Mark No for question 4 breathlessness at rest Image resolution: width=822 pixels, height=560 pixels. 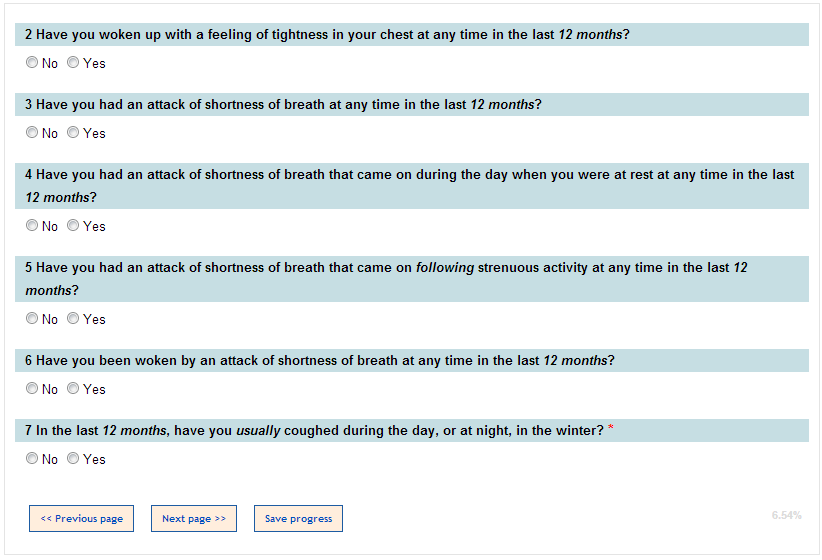(x=32, y=226)
